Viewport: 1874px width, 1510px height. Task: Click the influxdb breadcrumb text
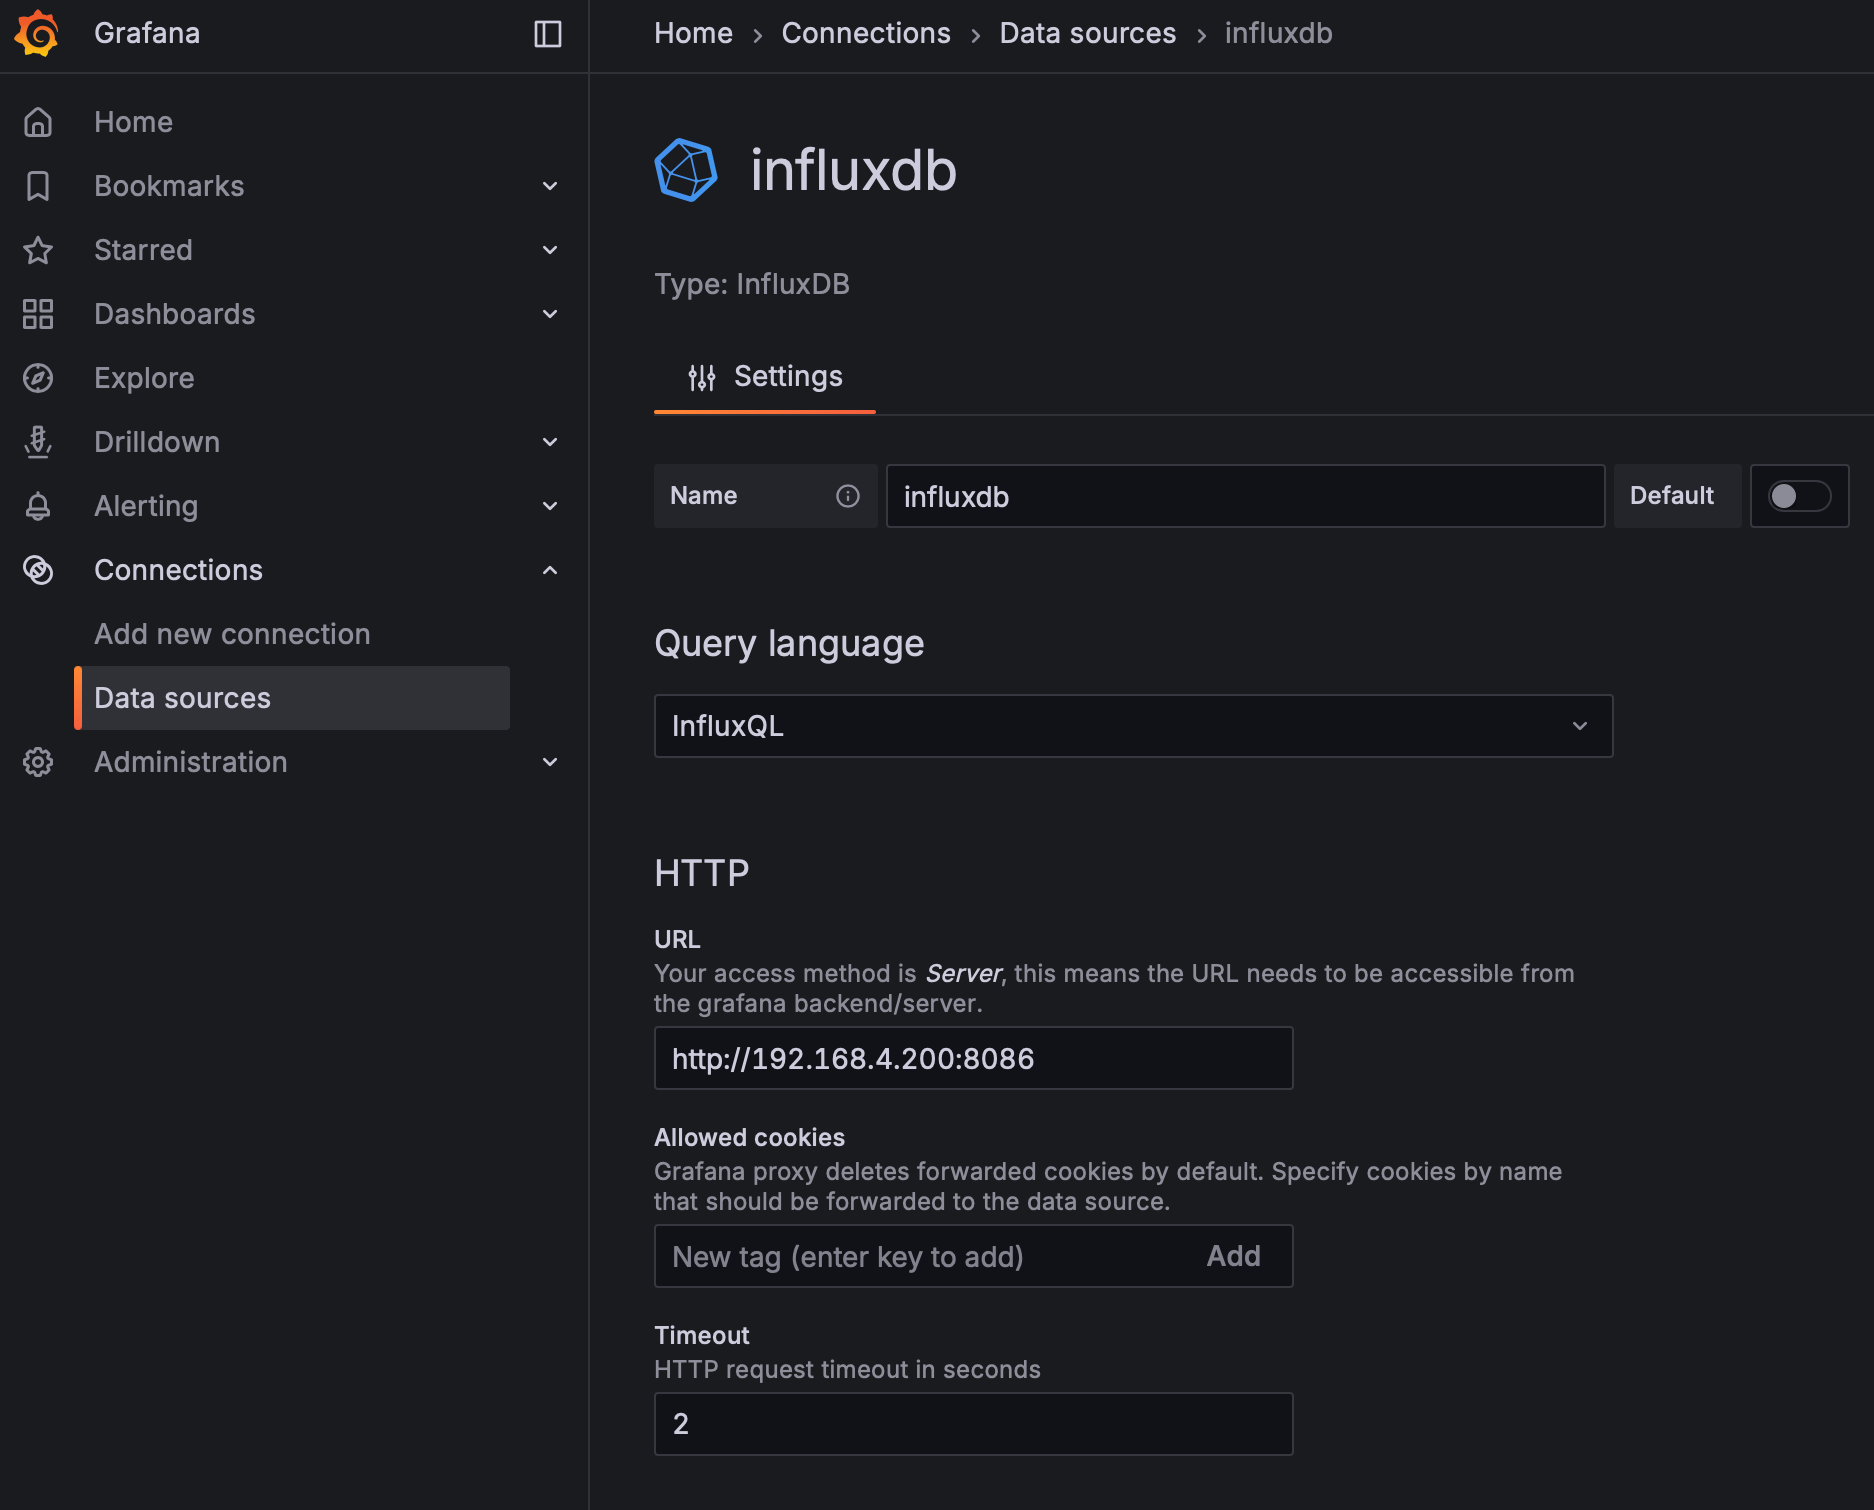(1278, 33)
